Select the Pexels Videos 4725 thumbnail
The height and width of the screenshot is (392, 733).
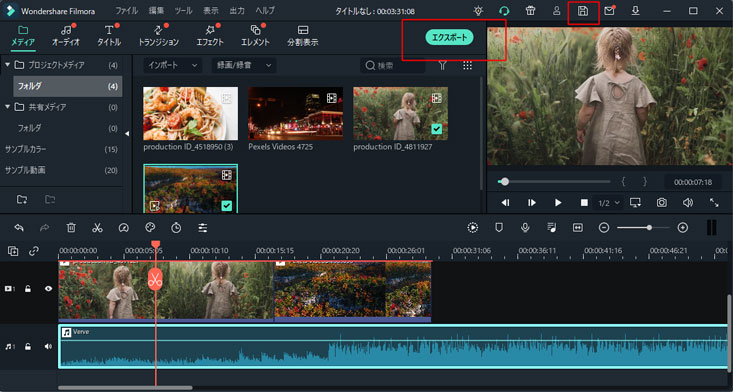tap(295, 114)
